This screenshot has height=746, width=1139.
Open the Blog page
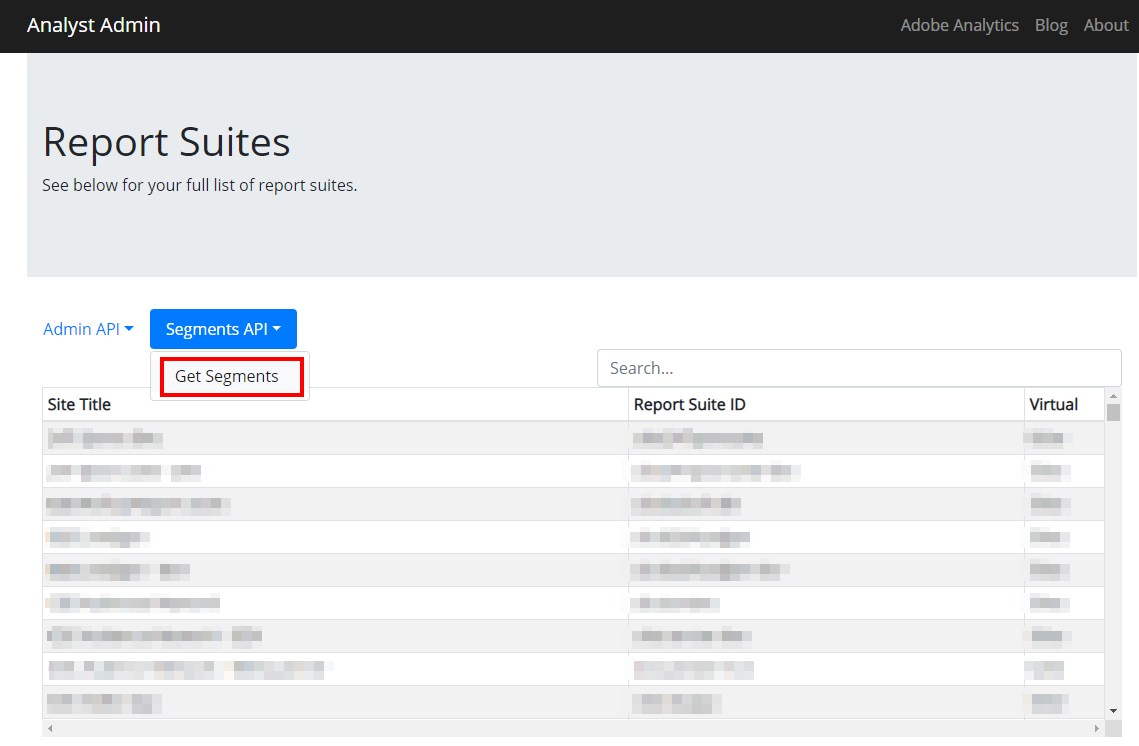pos(1051,25)
